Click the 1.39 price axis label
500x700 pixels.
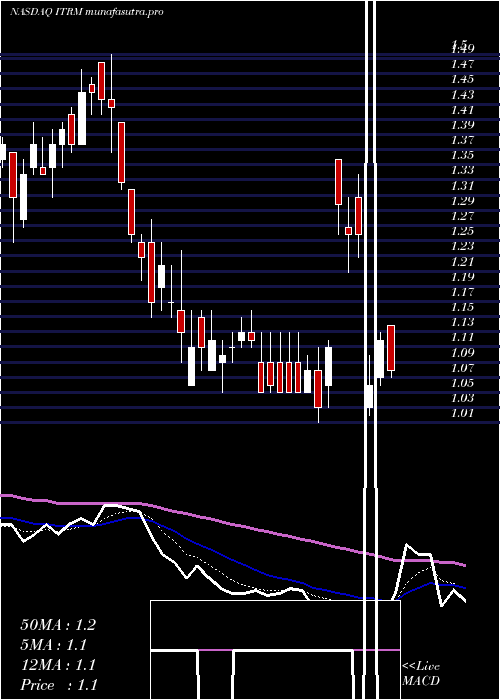[462, 125]
